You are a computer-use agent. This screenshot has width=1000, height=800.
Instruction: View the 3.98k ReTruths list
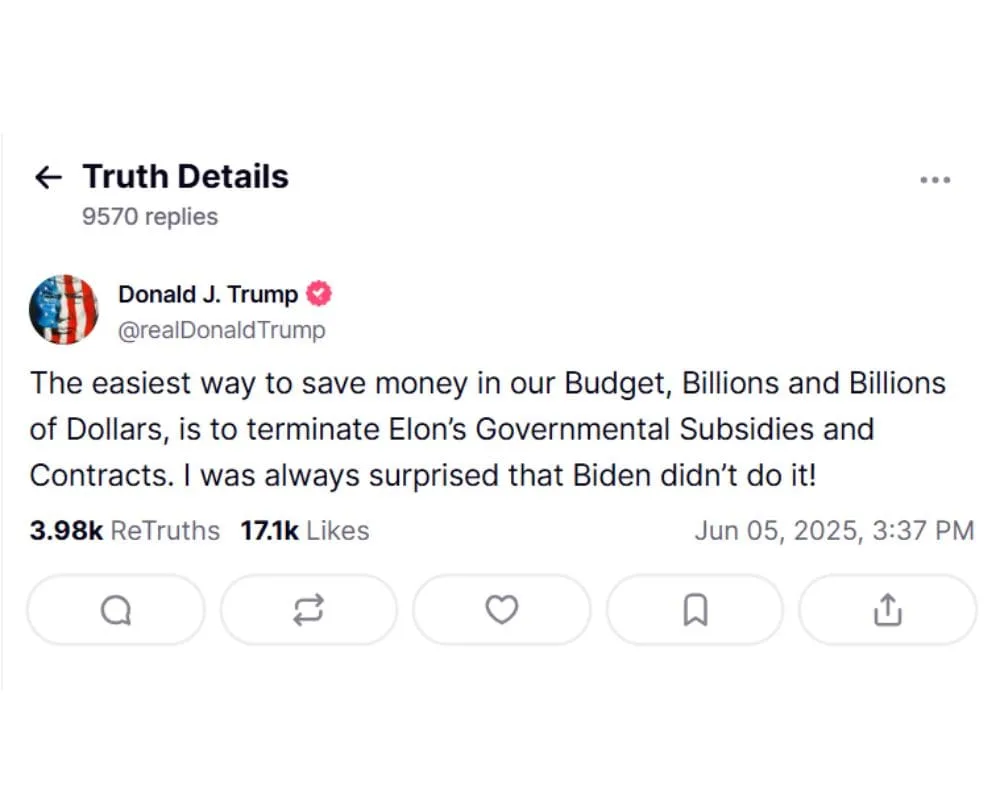tap(124, 530)
